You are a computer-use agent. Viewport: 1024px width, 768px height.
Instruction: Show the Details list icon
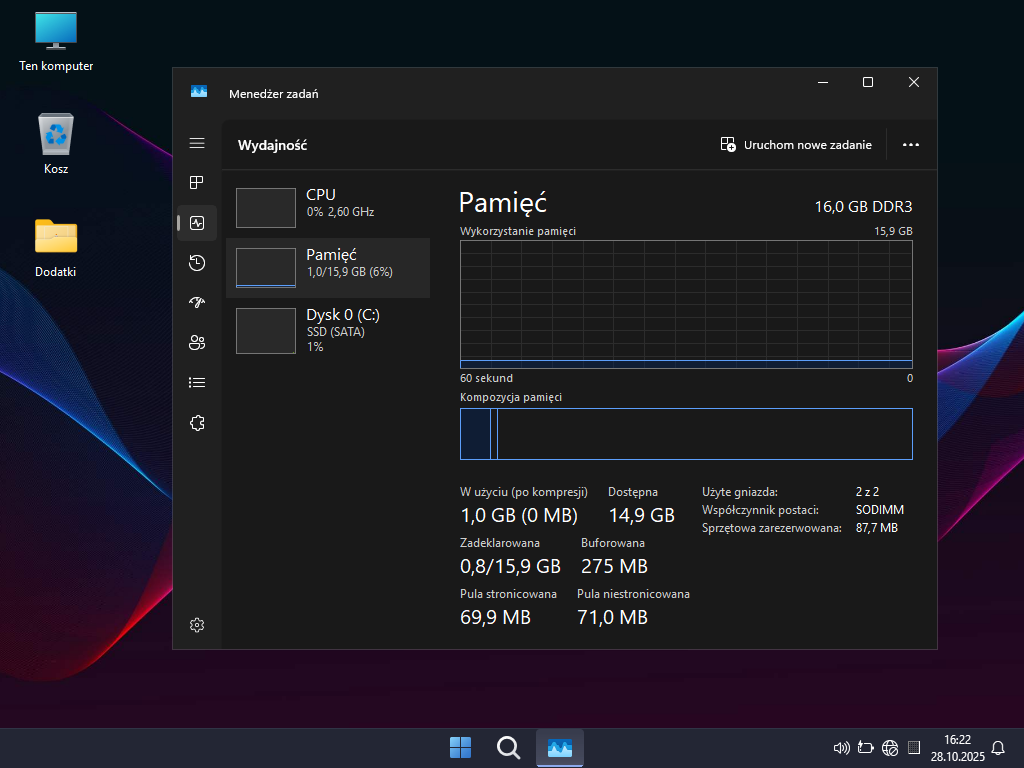[197, 383]
